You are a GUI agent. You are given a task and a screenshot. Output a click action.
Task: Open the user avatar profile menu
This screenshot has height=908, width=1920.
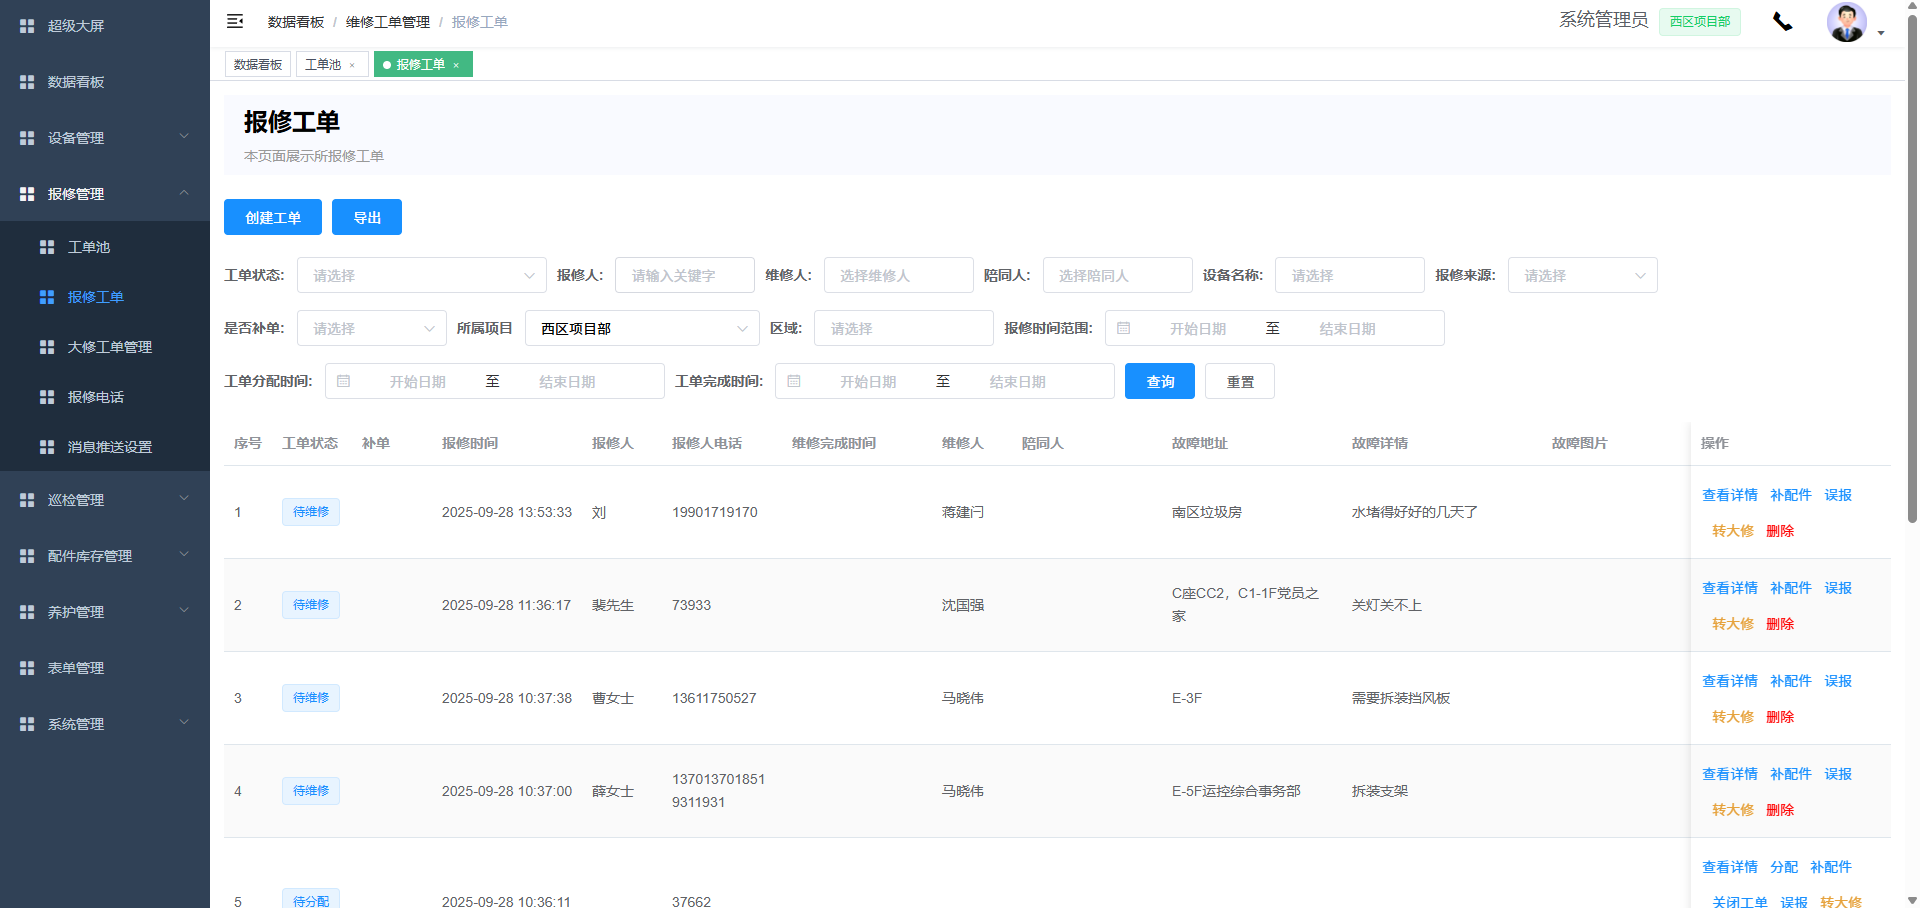pos(1846,22)
